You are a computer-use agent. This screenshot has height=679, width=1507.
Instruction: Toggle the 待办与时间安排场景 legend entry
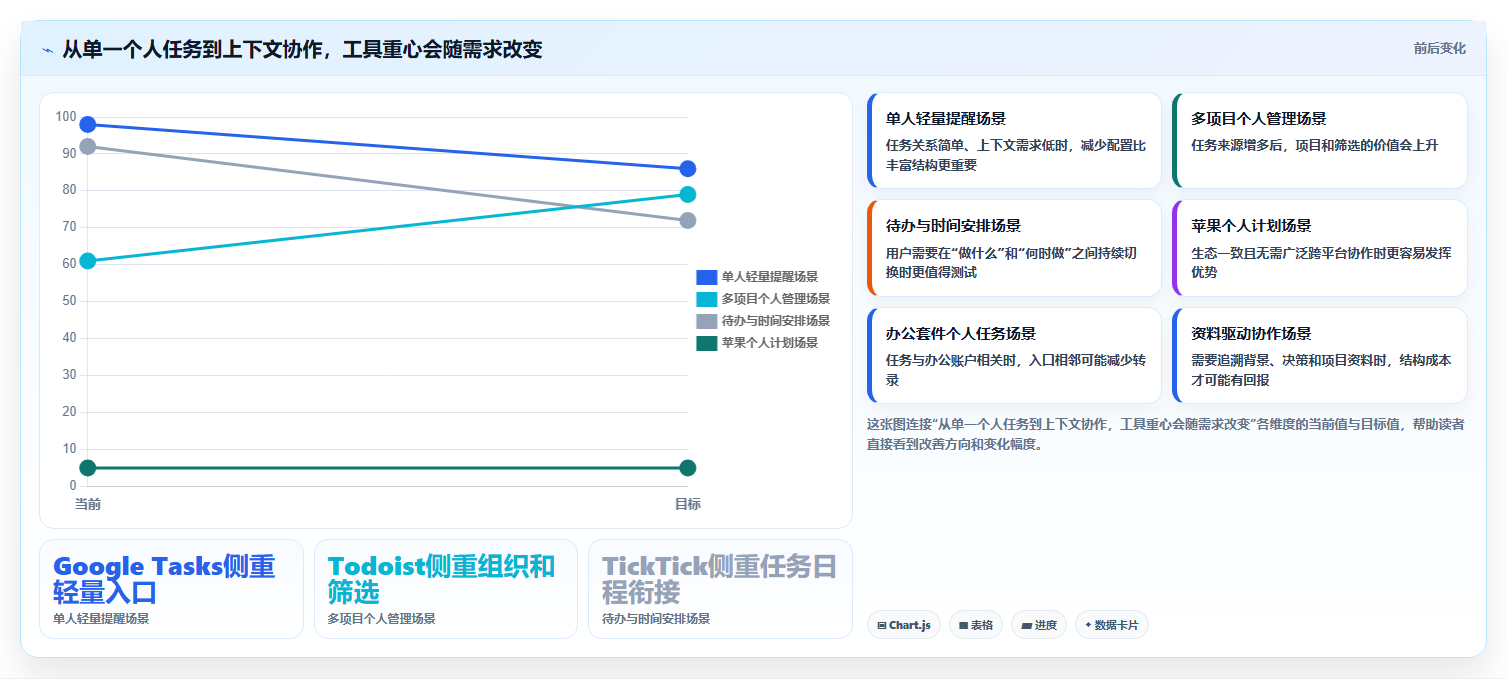[763, 321]
